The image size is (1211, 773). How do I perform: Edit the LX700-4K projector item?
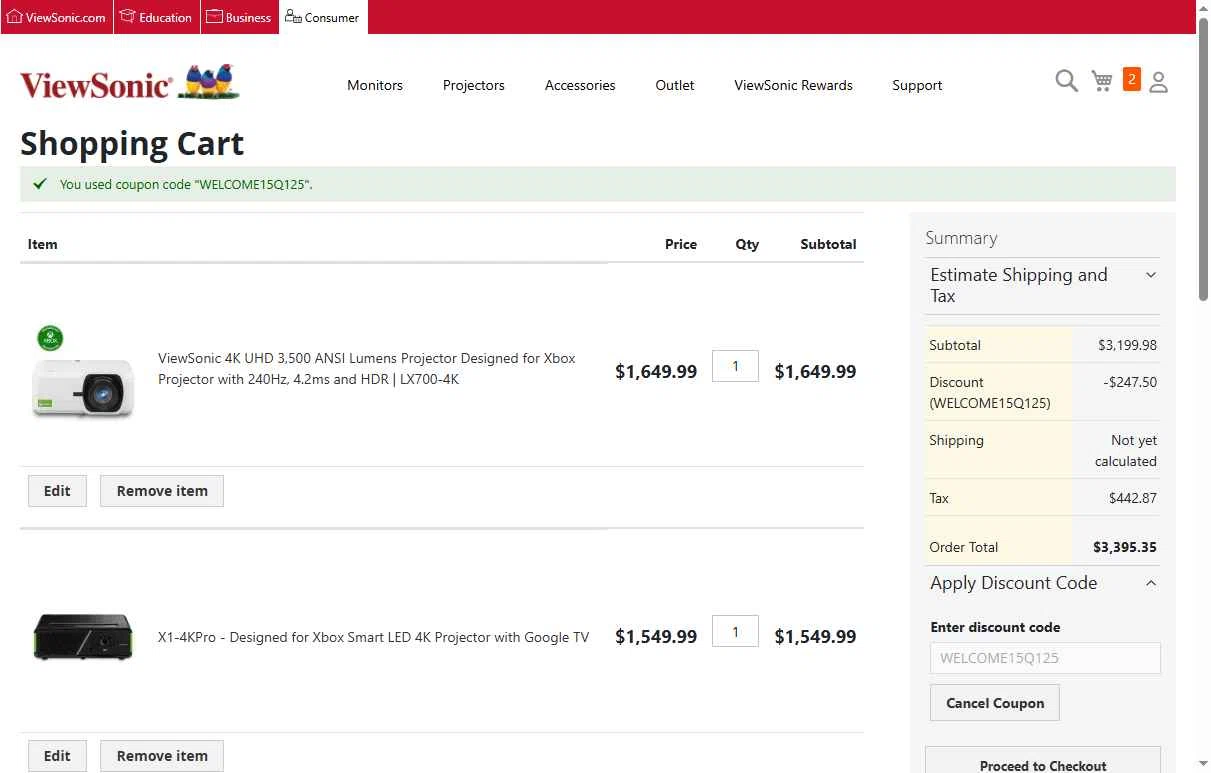pos(57,491)
